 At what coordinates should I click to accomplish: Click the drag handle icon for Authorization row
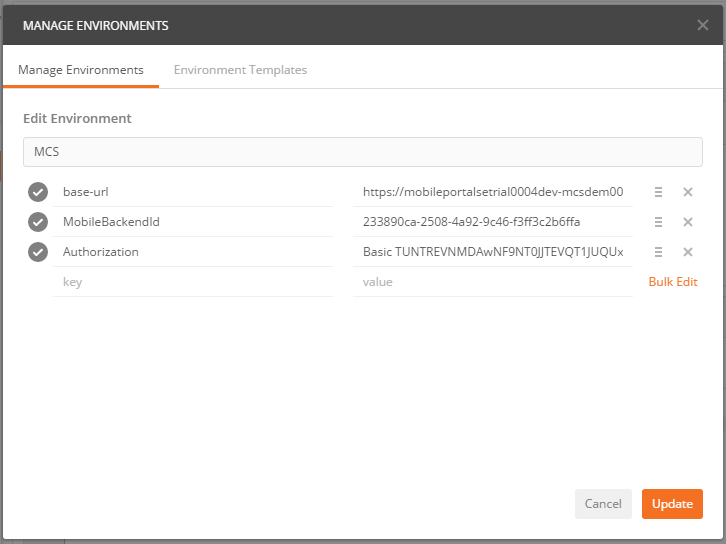(x=658, y=252)
